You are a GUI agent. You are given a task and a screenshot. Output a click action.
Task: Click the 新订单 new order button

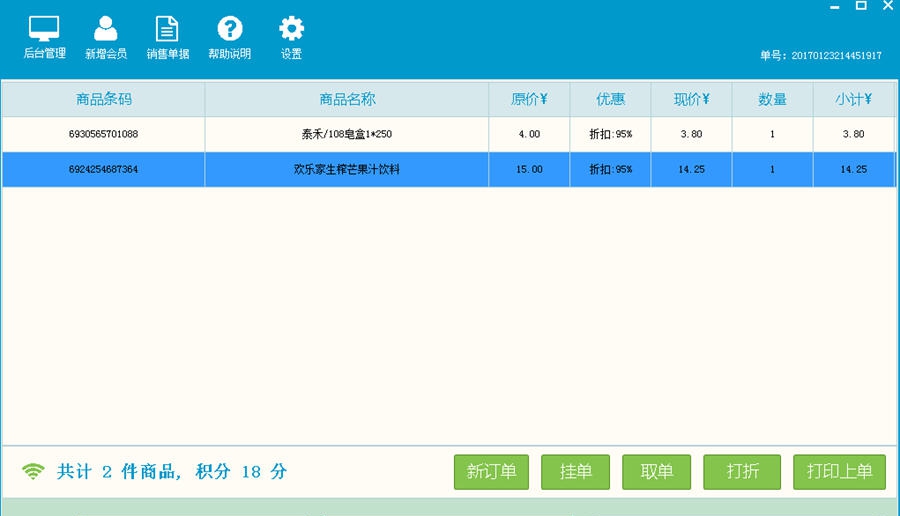[x=491, y=472]
